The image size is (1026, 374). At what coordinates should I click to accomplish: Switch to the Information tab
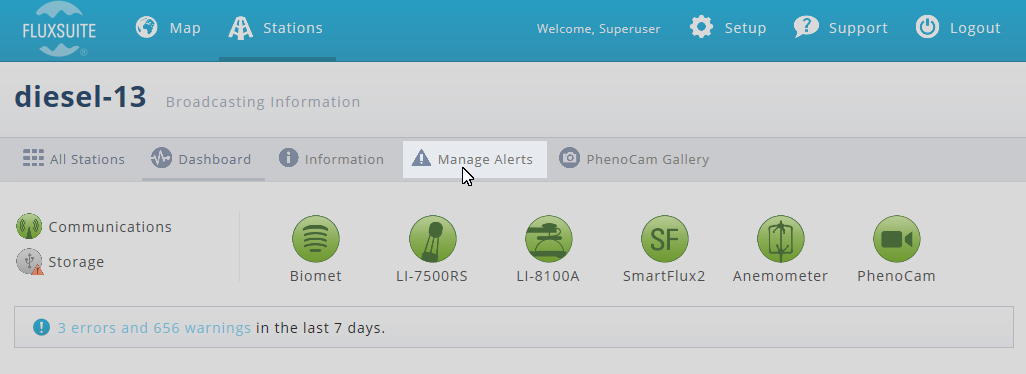pyautogui.click(x=344, y=160)
